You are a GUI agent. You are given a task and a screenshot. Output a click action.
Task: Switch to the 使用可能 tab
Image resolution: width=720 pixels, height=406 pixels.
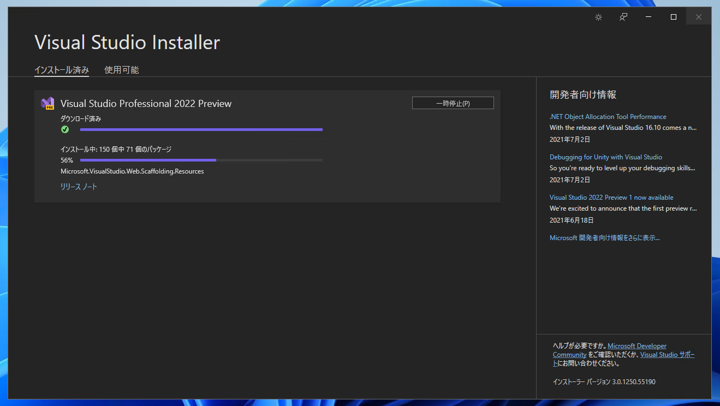(121, 70)
